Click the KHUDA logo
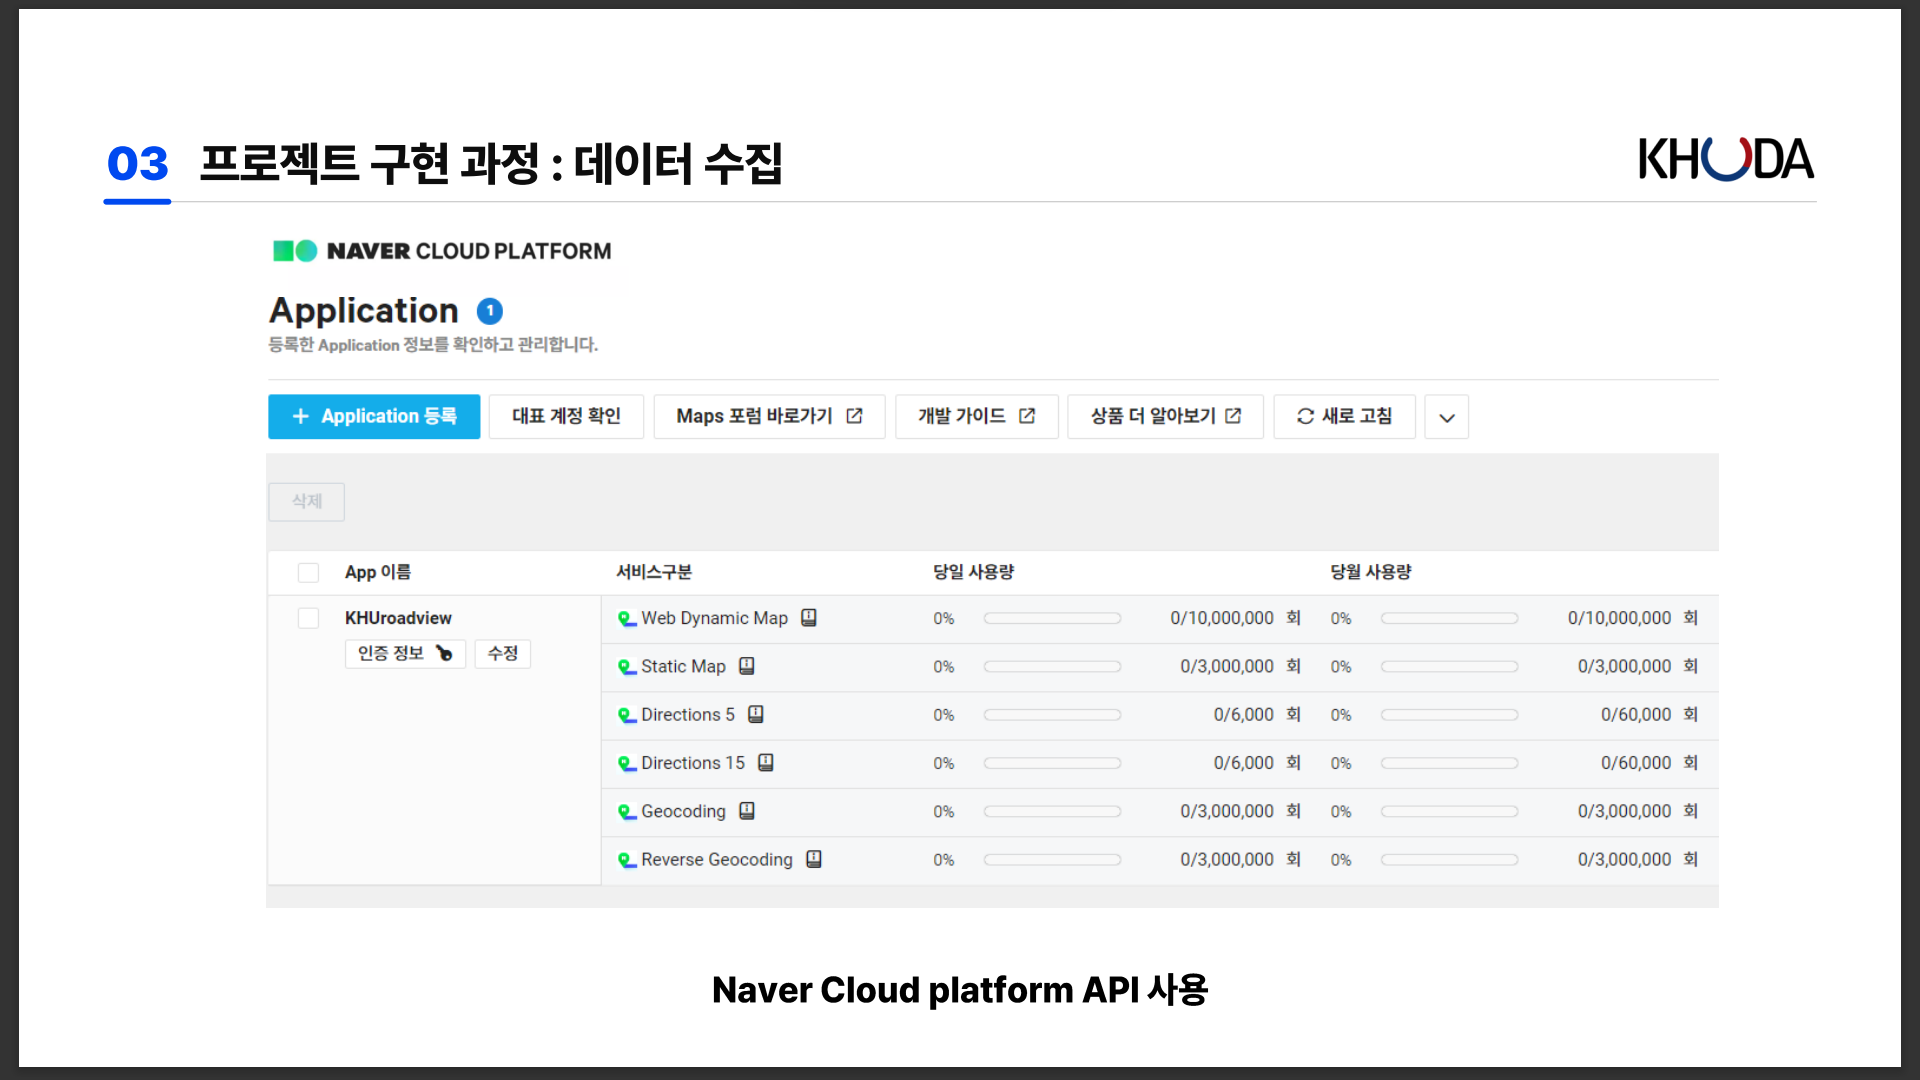Image resolution: width=1920 pixels, height=1080 pixels. tap(1724, 160)
